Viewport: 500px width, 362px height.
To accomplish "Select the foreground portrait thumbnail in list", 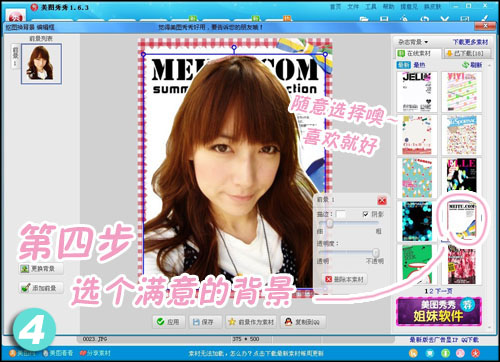I will [x=41, y=63].
